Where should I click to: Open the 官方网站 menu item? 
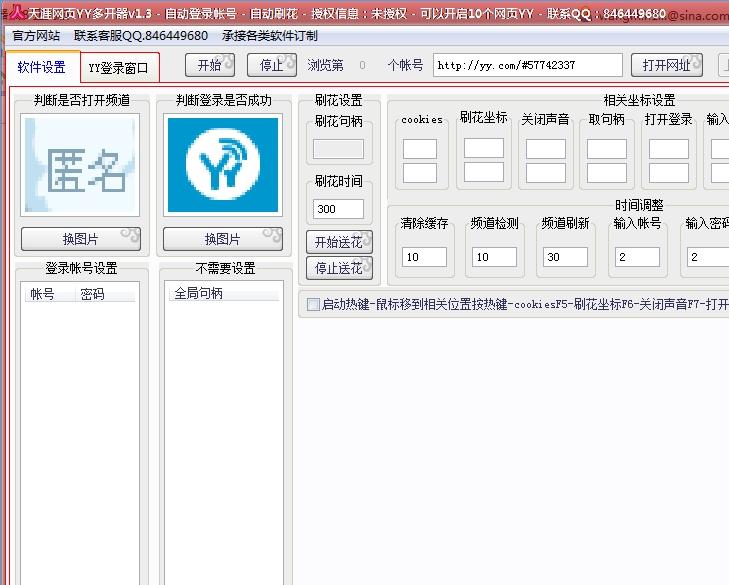pyautogui.click(x=36, y=35)
